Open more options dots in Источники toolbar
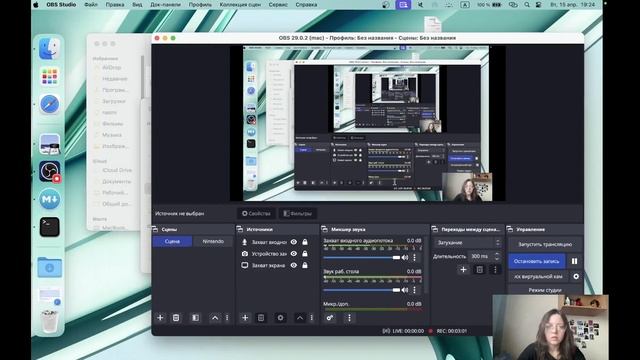This screenshot has height=360, width=640. coord(311,318)
